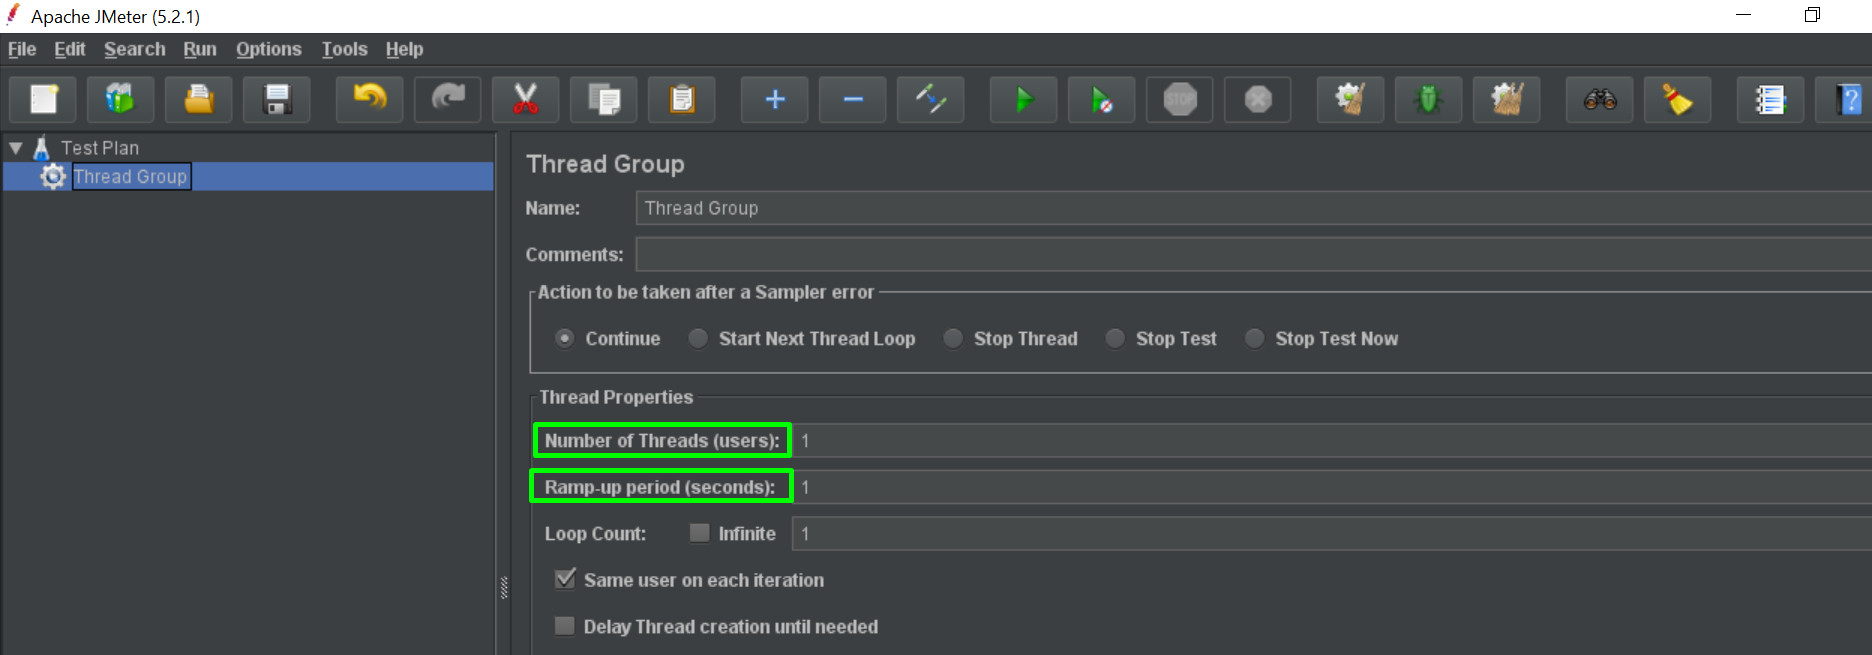1872x655 pixels.
Task: Select Thread Group in the tree
Action: click(x=131, y=177)
